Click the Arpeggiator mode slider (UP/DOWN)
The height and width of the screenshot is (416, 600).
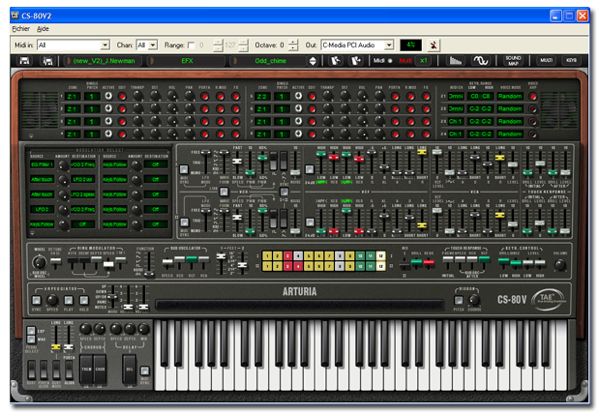(112, 297)
